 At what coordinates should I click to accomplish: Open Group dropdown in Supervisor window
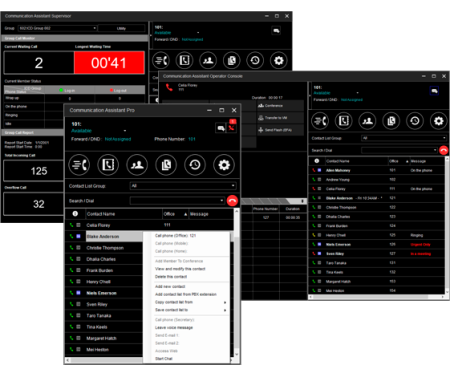[57, 28]
